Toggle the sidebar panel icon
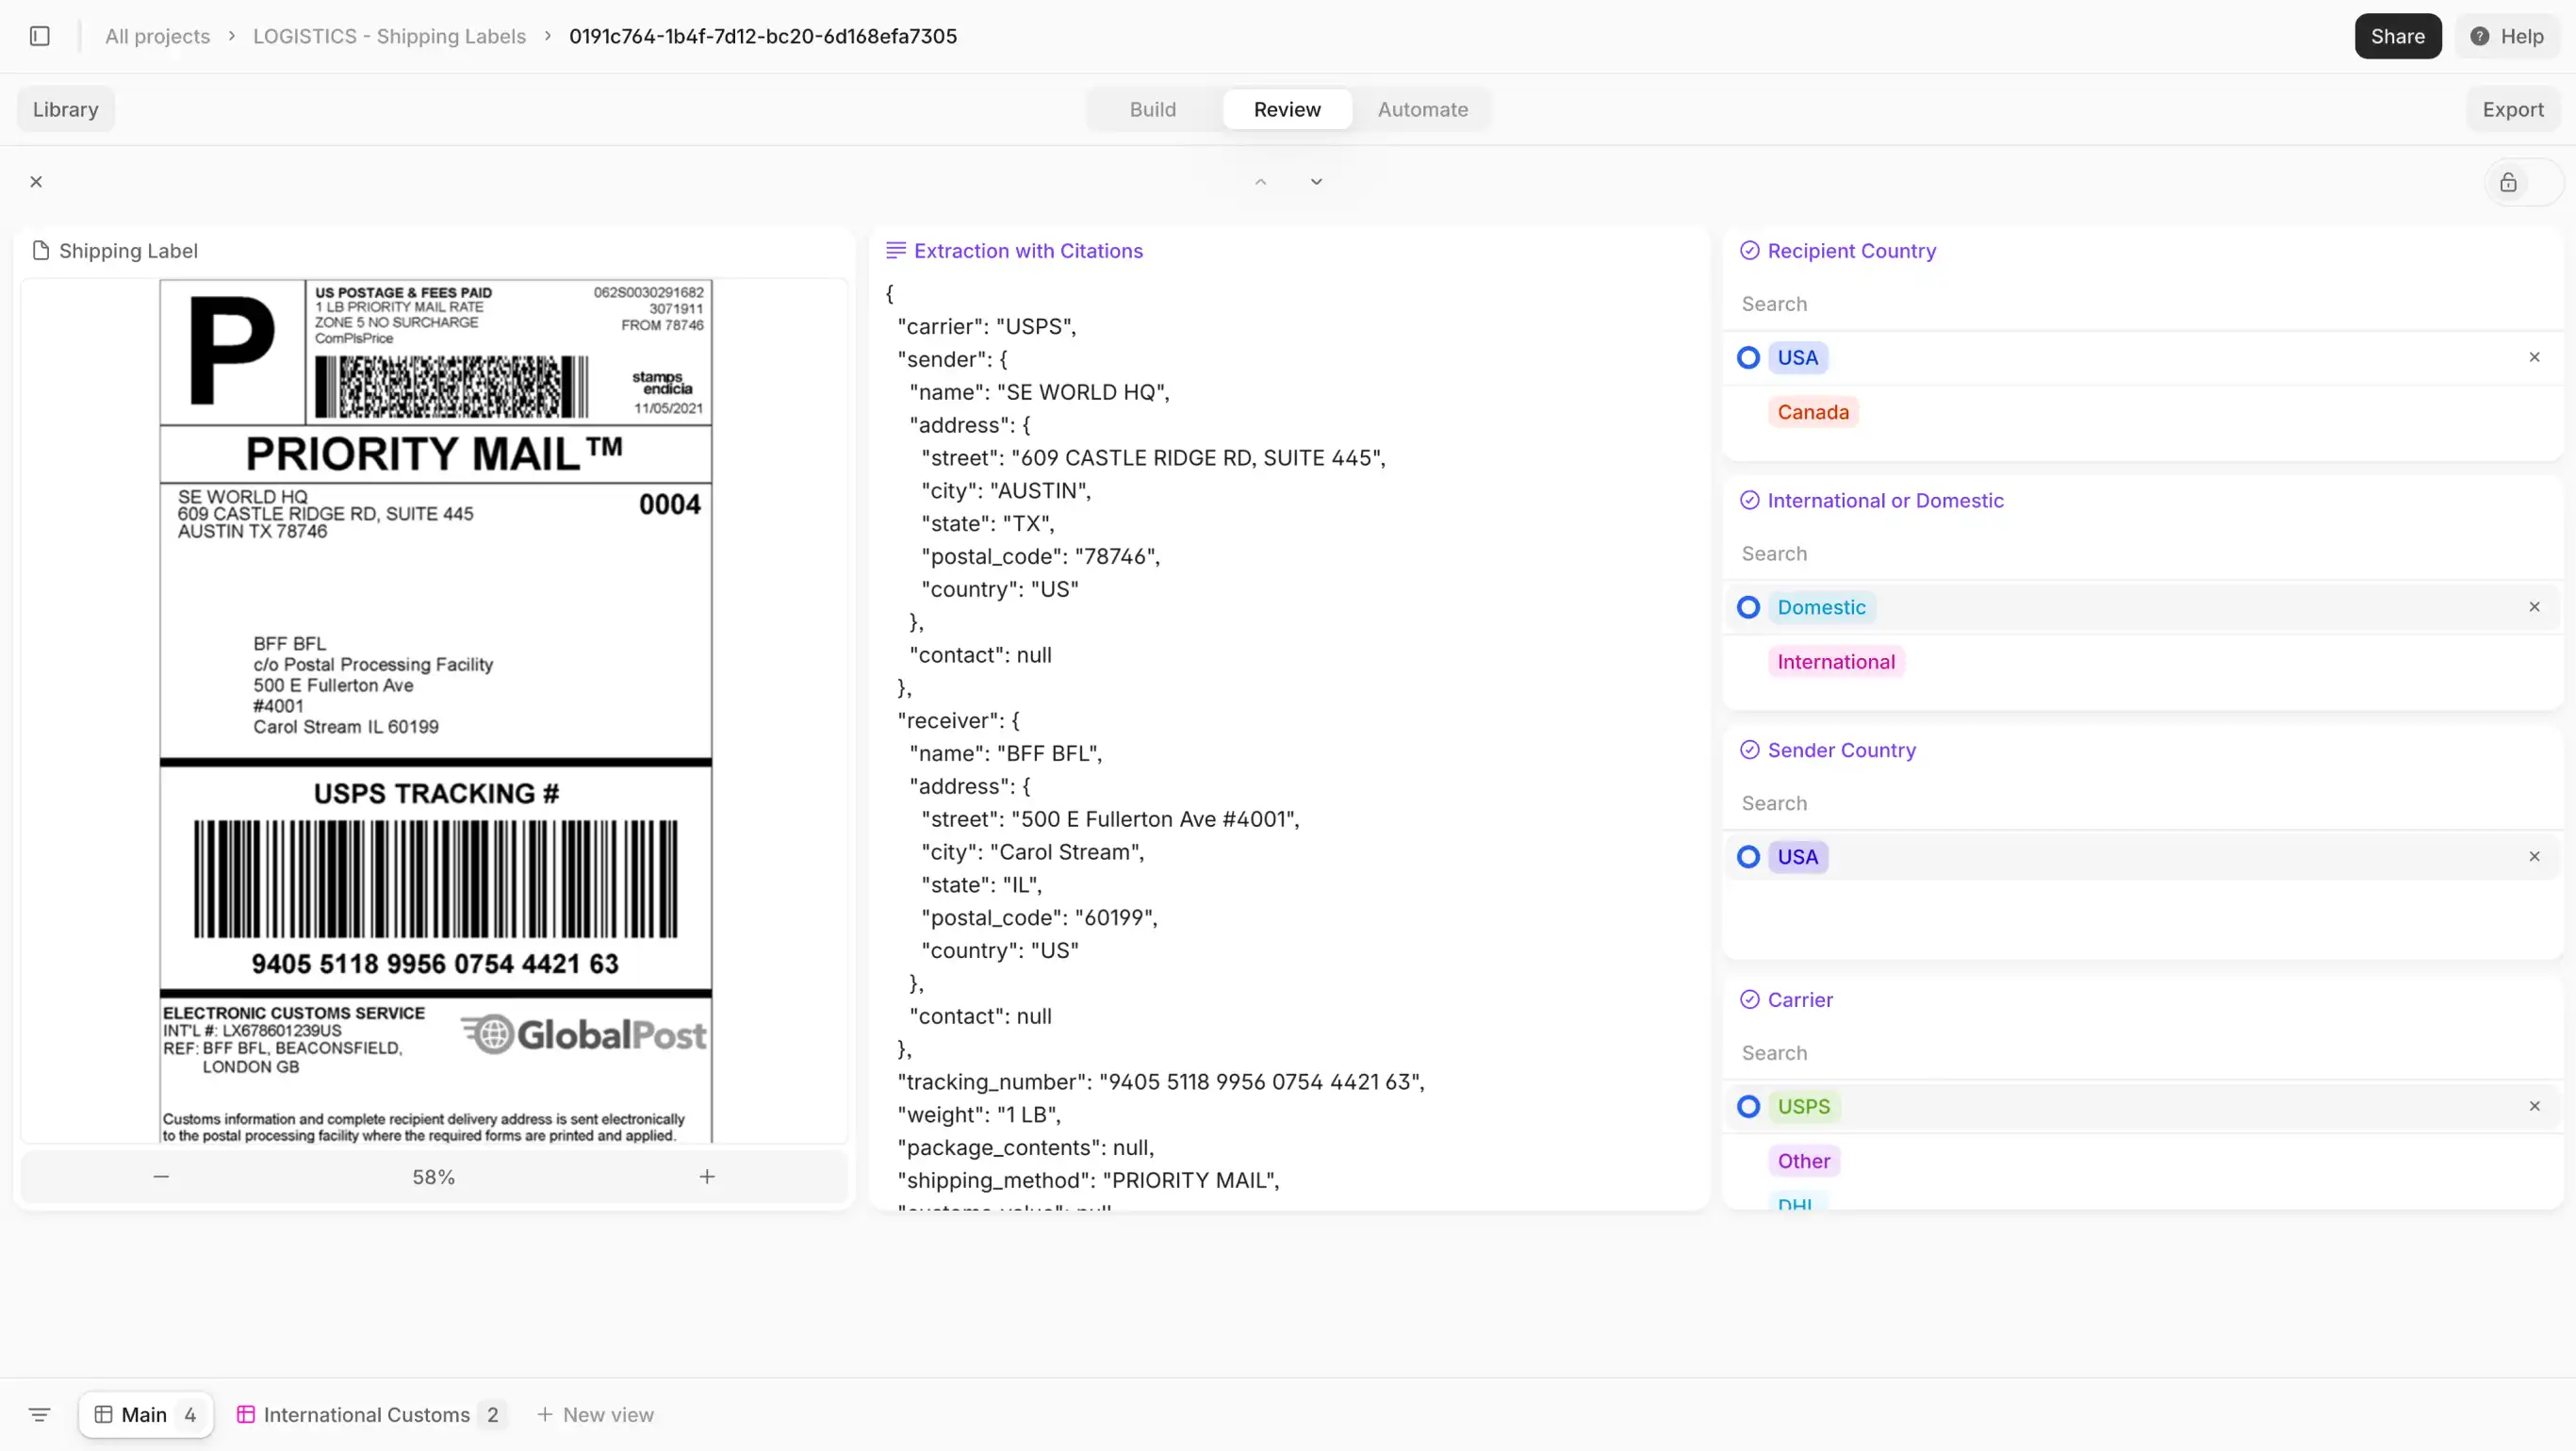Screen dimensions: 2576x1451 (40, 36)
